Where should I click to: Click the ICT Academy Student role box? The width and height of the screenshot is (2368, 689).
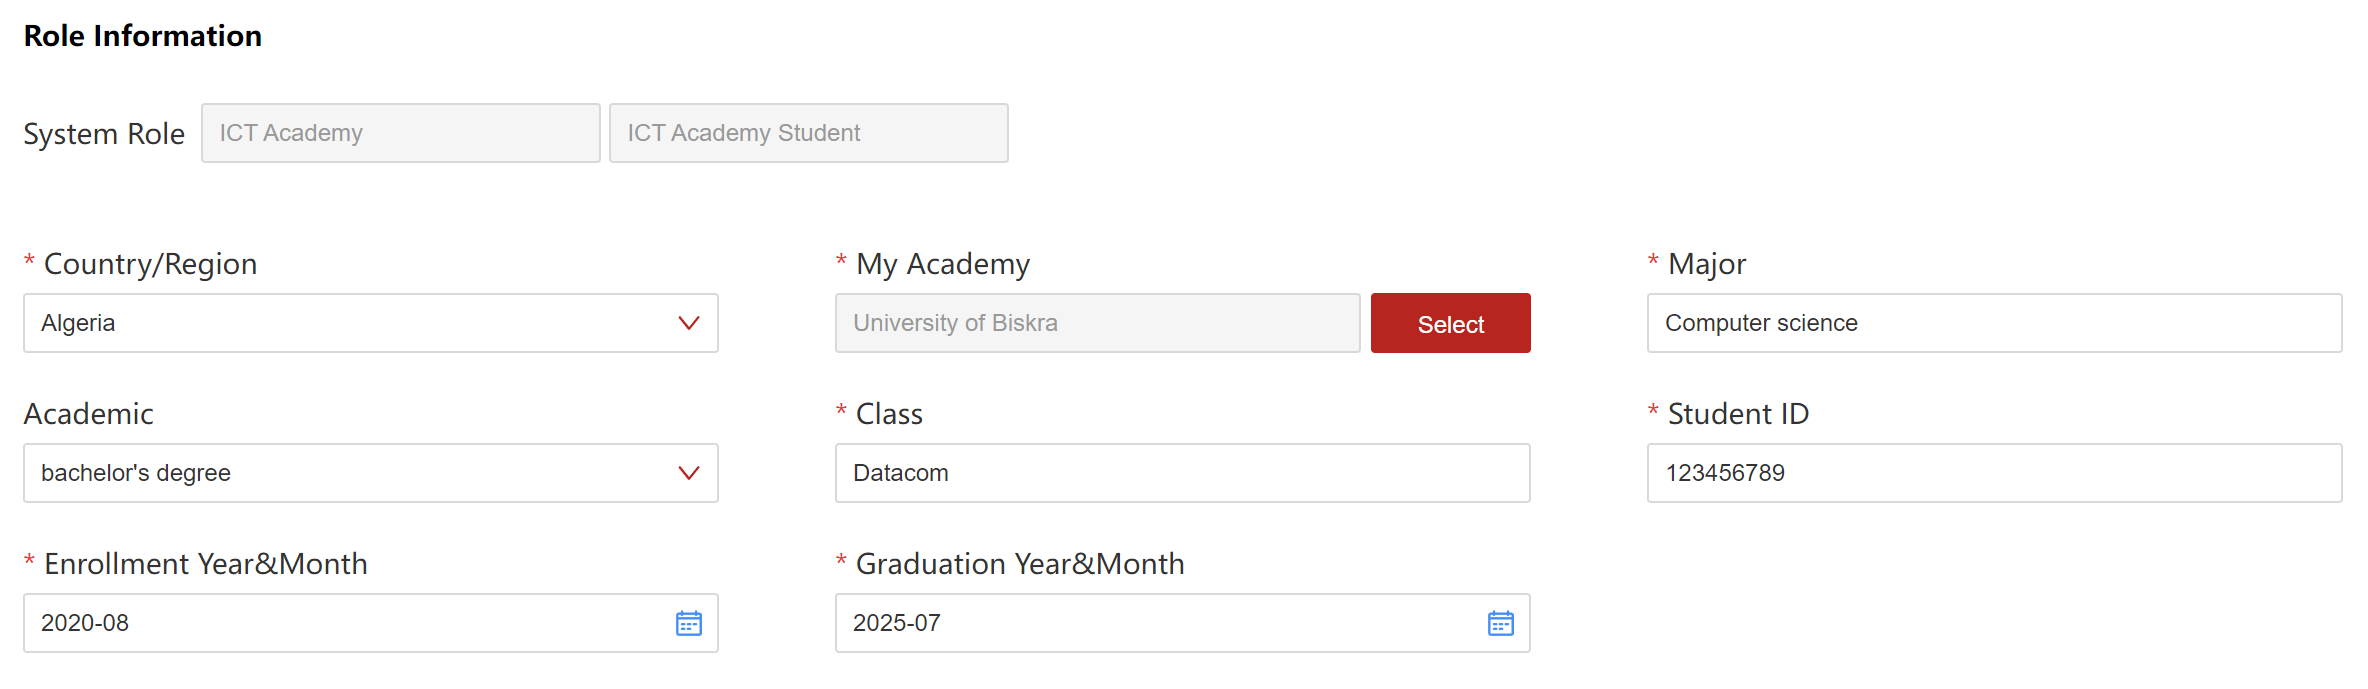(x=808, y=133)
